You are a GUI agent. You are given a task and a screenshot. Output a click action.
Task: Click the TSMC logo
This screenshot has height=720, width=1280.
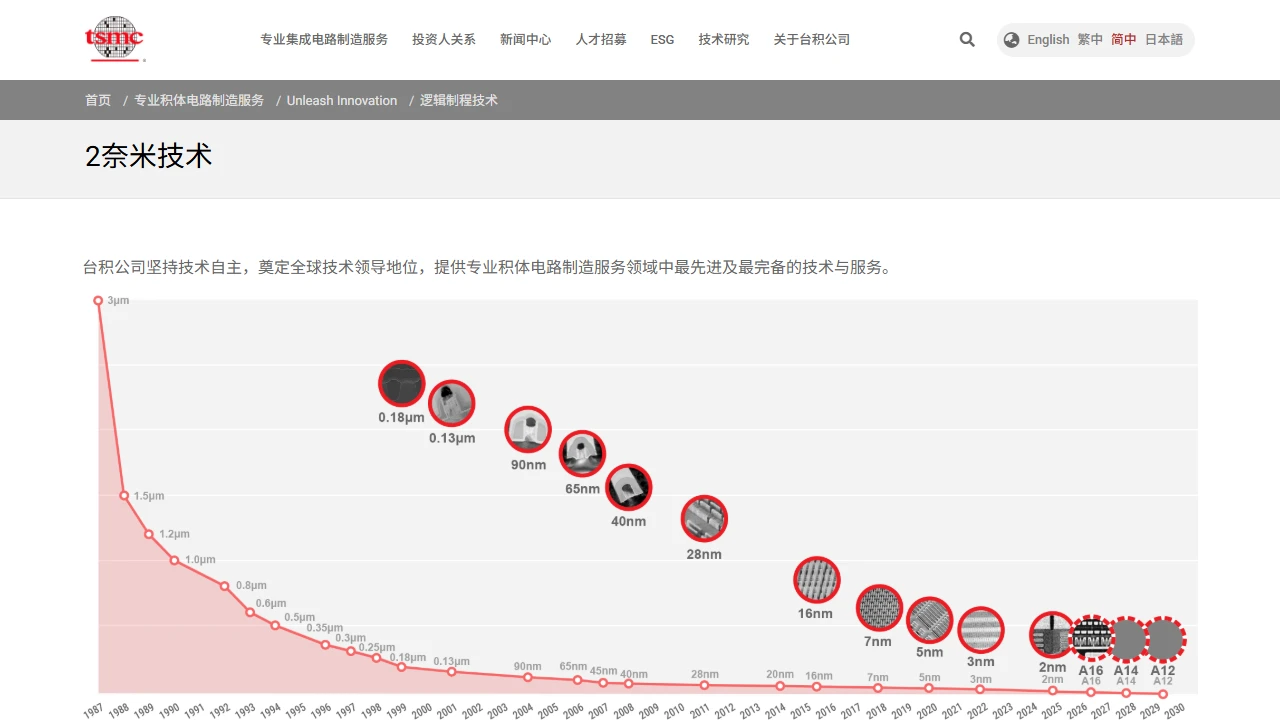point(114,39)
